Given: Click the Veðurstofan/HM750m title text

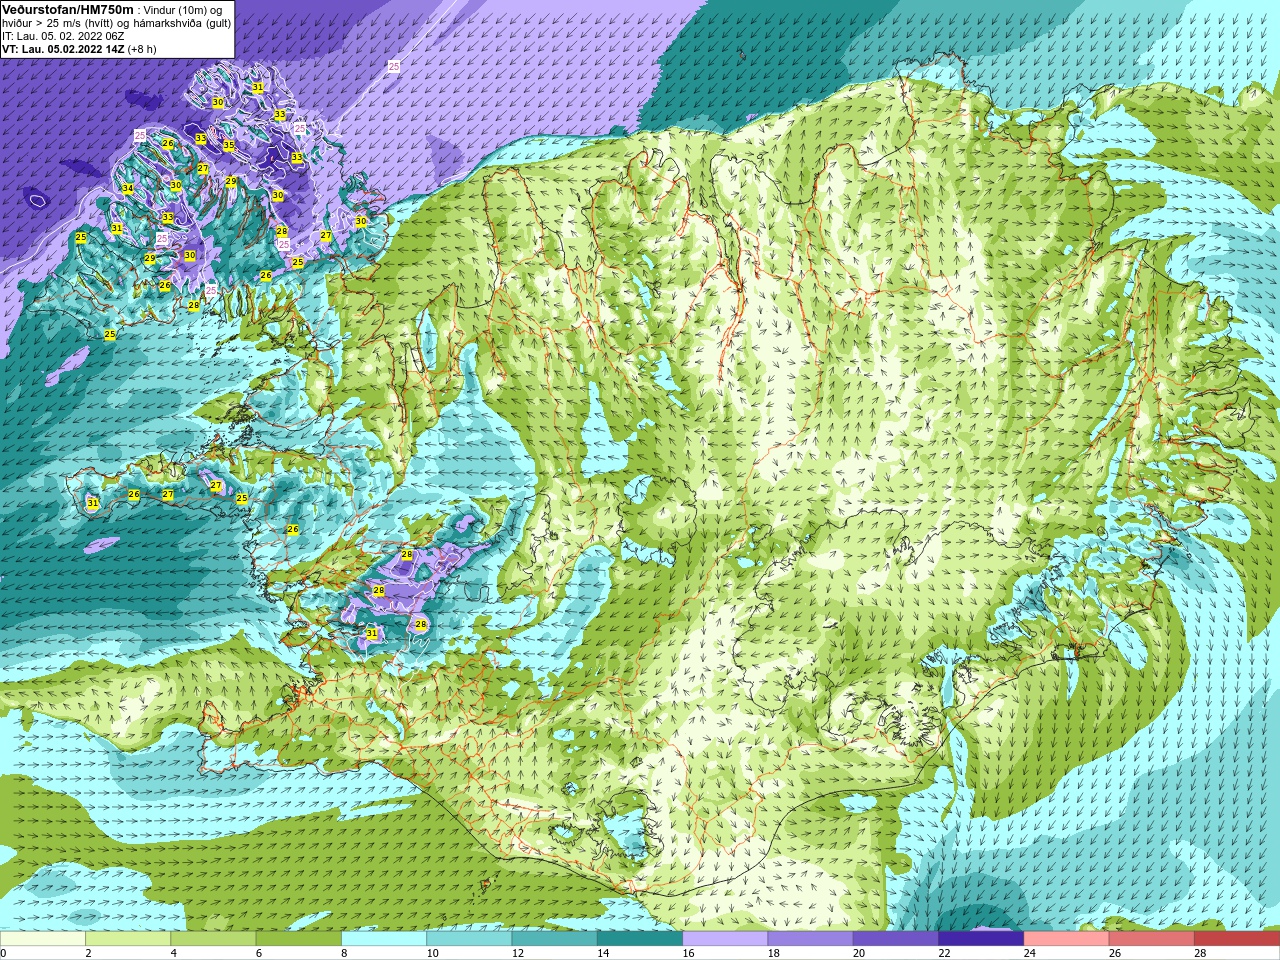Looking at the screenshot, I should [x=68, y=9].
